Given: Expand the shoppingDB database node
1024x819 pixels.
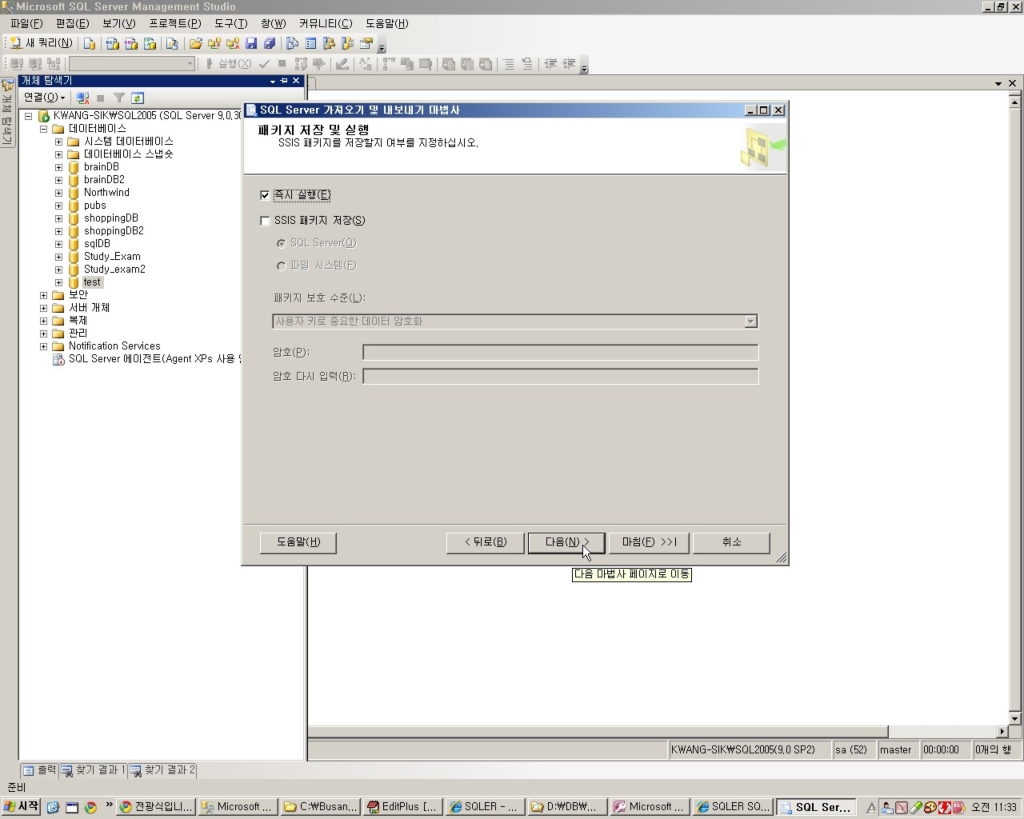Looking at the screenshot, I should 59,218.
